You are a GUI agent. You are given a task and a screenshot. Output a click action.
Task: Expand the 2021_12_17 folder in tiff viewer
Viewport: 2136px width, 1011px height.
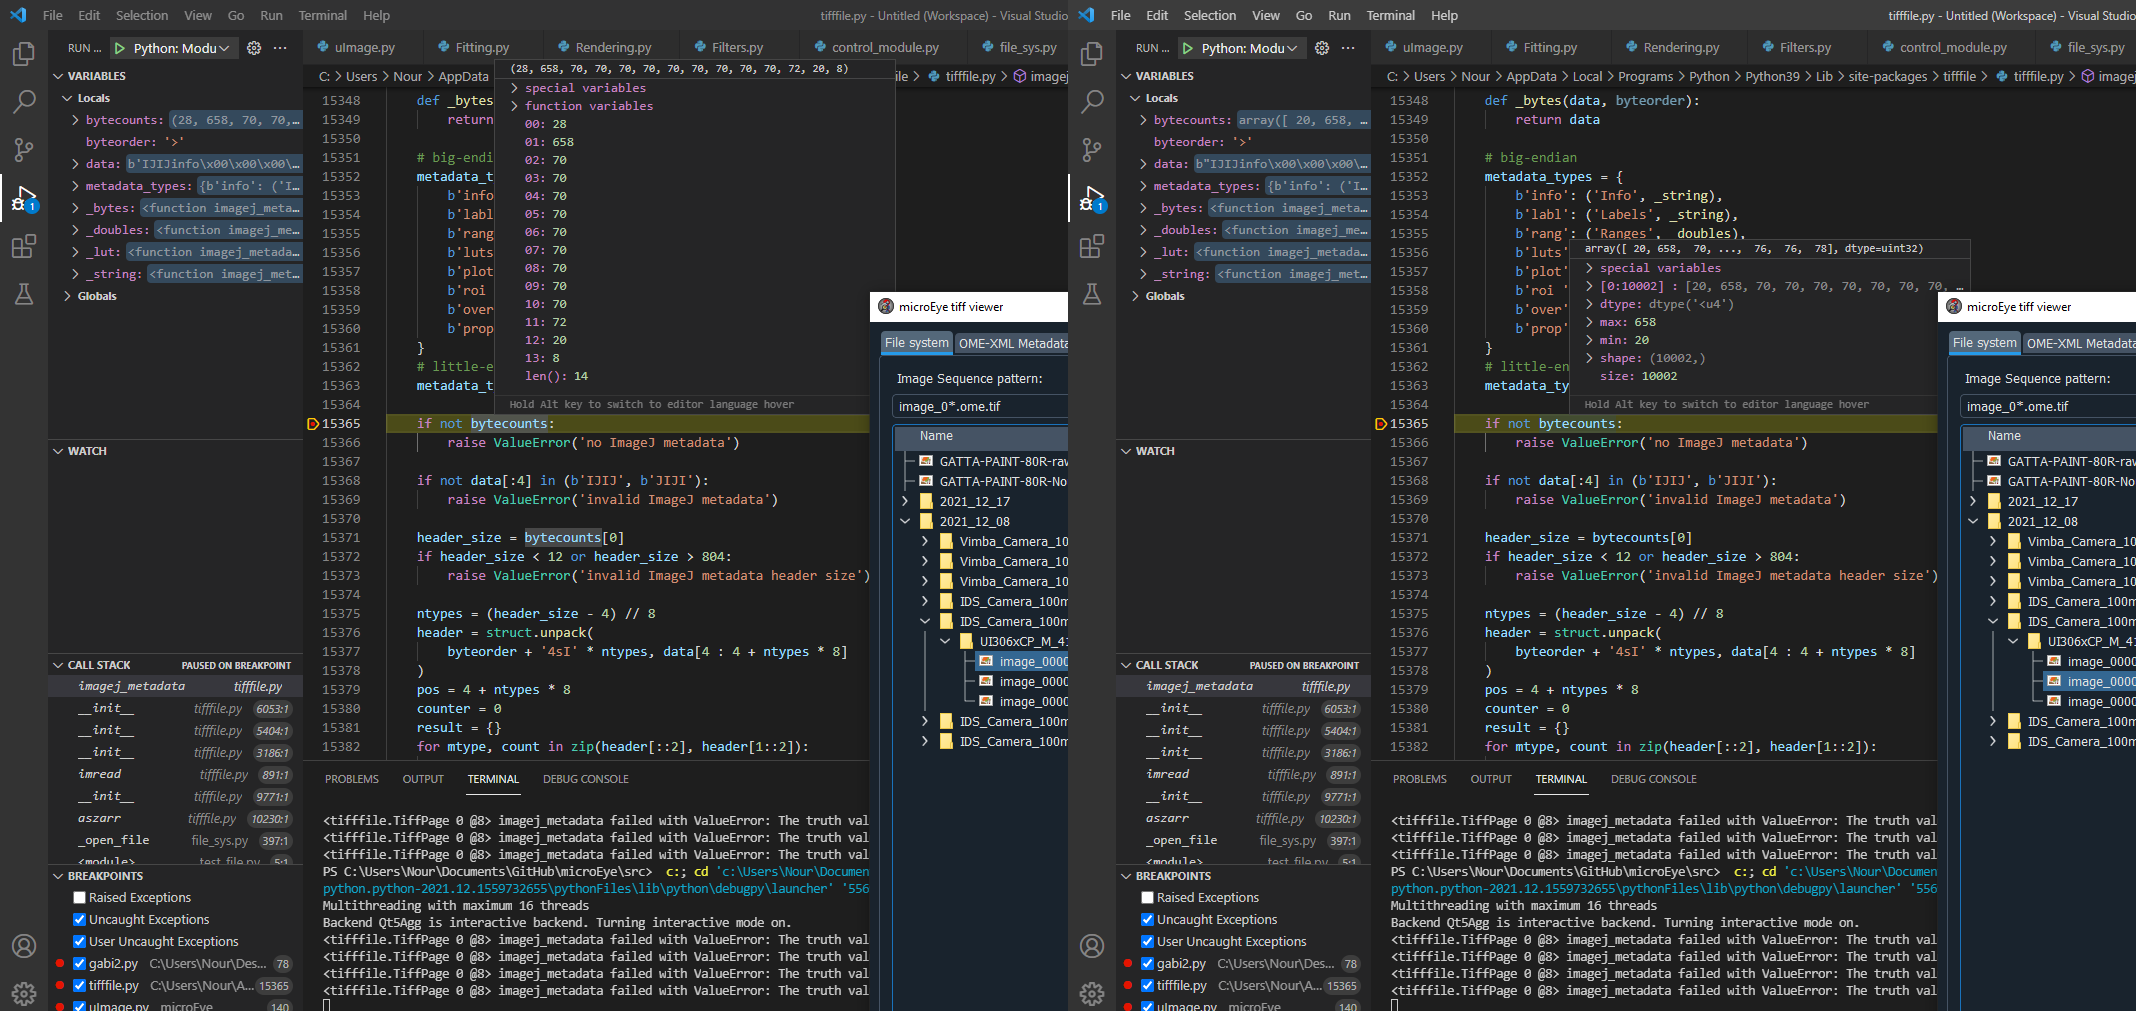(x=905, y=501)
